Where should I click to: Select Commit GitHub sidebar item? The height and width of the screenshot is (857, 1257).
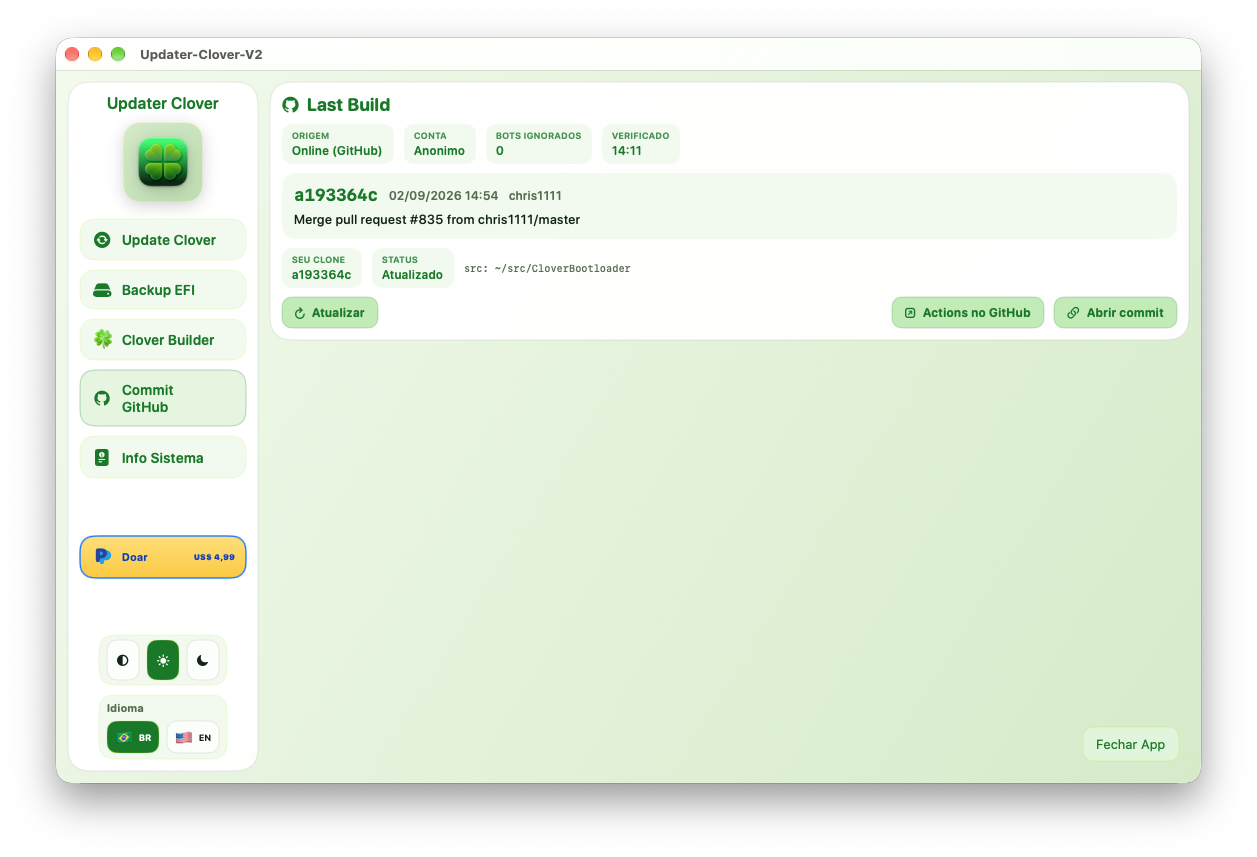pyautogui.click(x=163, y=398)
